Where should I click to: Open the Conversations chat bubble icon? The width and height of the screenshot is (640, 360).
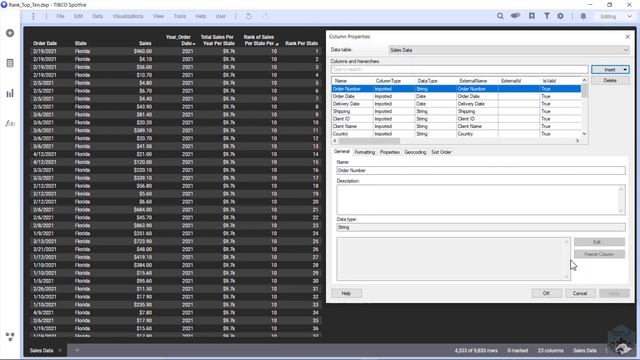click(516, 16)
